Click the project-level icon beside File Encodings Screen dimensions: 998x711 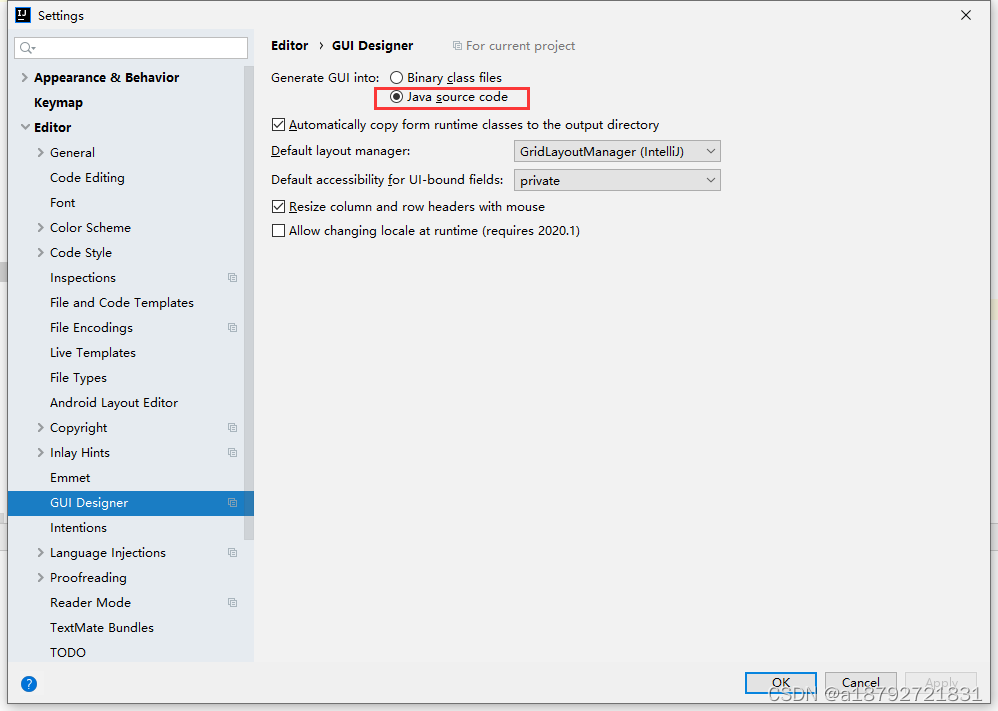(x=232, y=328)
